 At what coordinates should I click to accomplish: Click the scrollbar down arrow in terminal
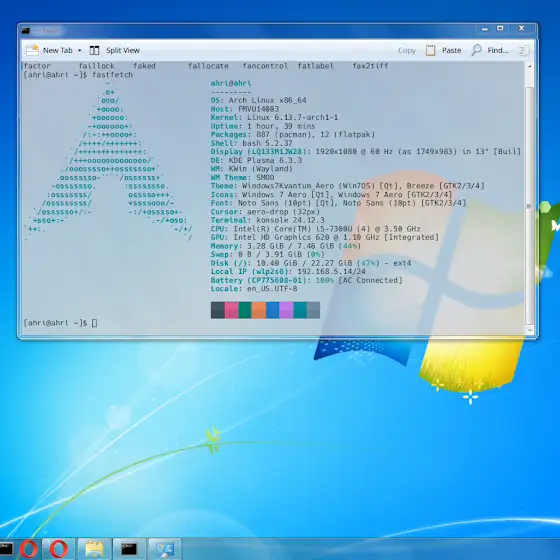[529, 330]
